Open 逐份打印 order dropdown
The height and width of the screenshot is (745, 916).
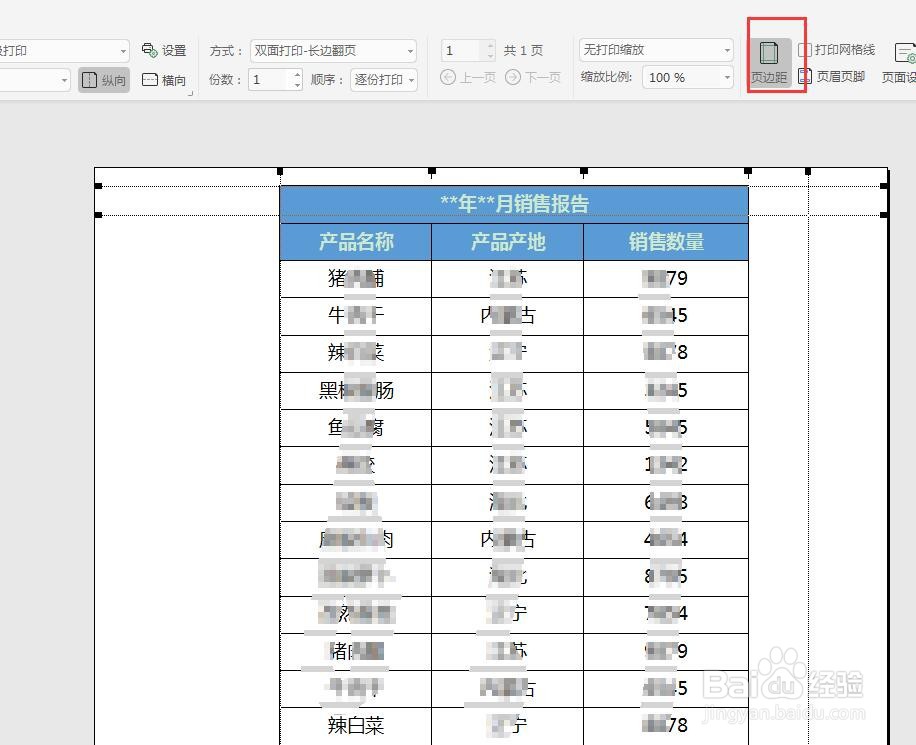click(x=383, y=79)
